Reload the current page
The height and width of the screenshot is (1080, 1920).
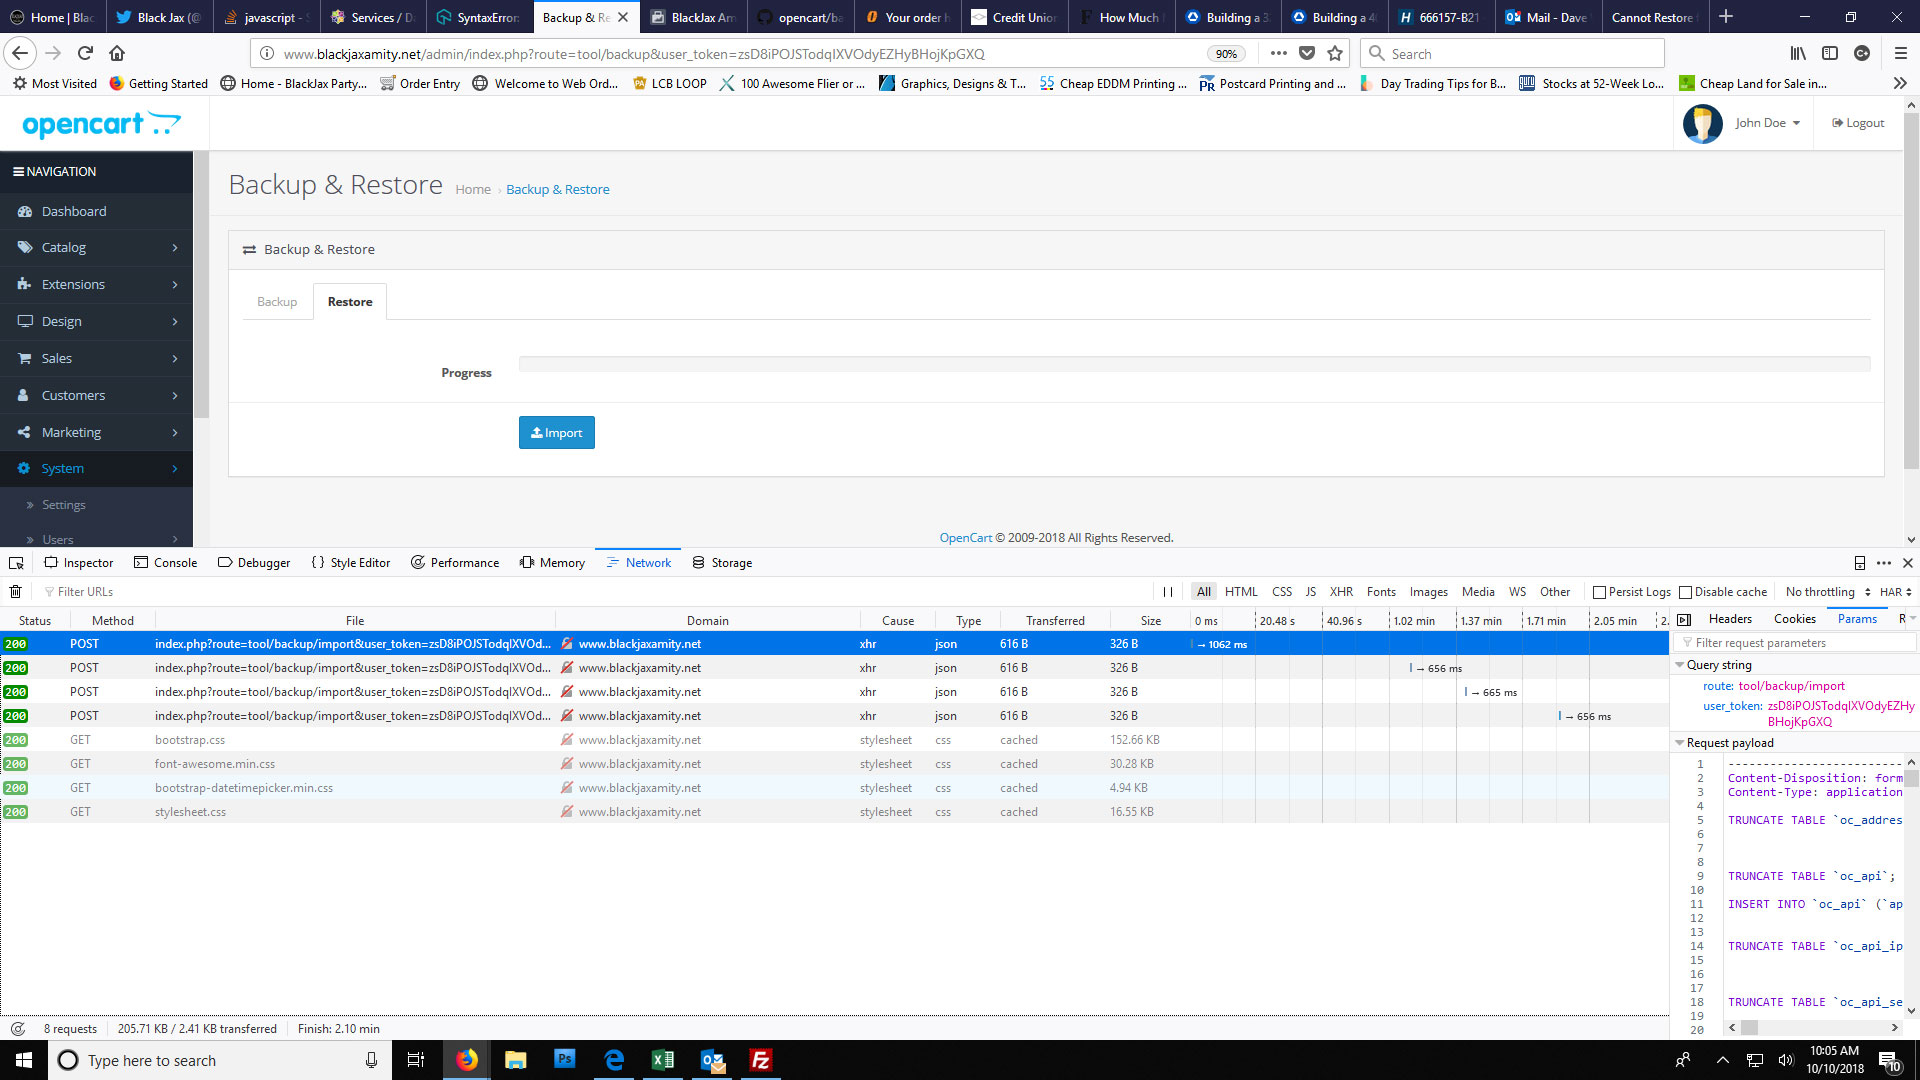85,53
